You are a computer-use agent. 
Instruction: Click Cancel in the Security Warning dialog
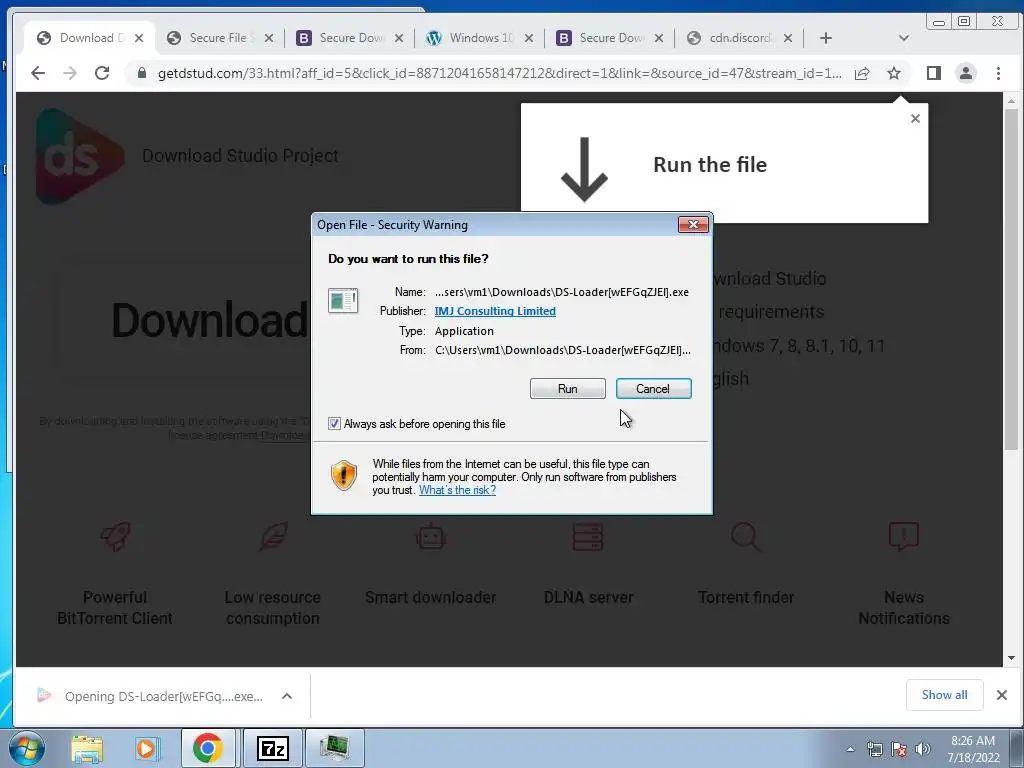coord(653,389)
